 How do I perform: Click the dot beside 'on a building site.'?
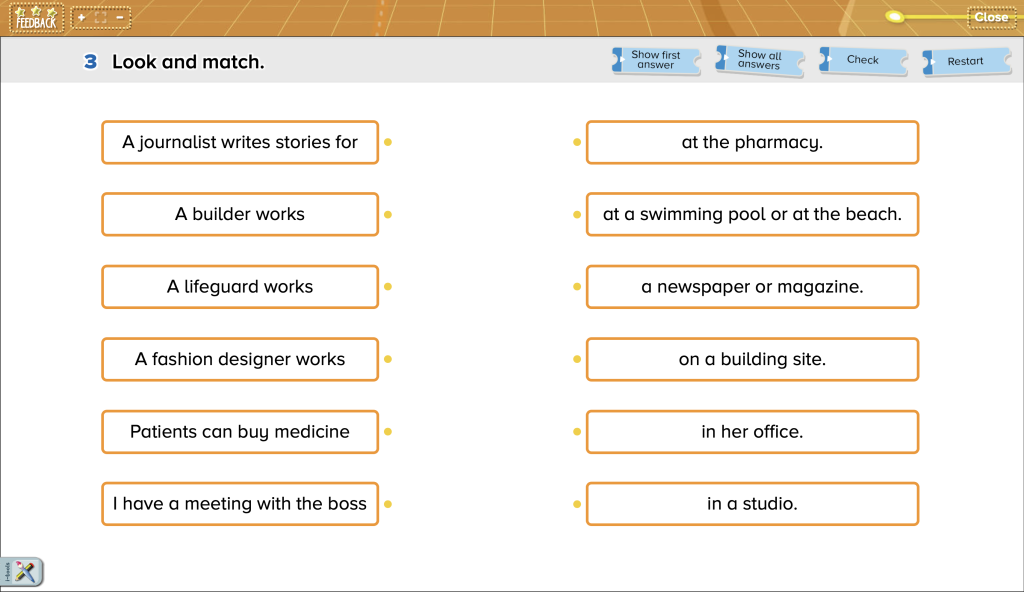(577, 359)
